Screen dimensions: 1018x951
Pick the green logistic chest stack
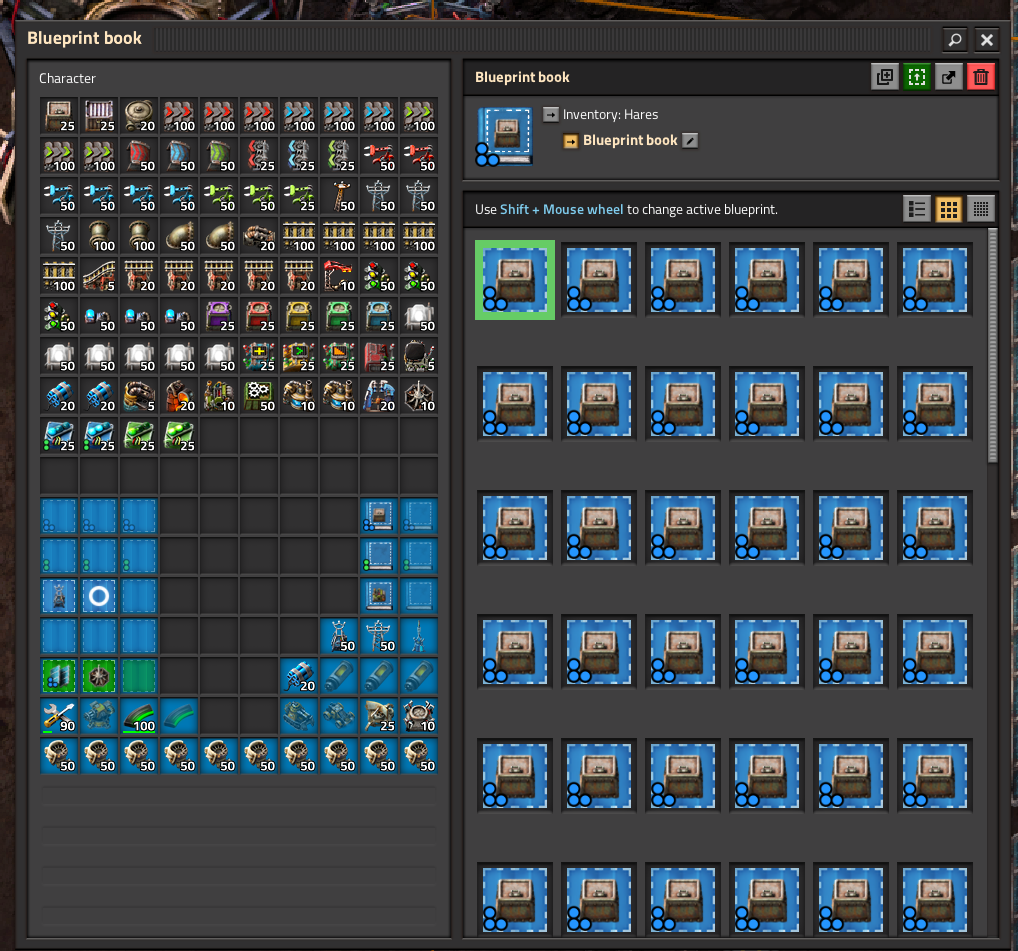339,317
